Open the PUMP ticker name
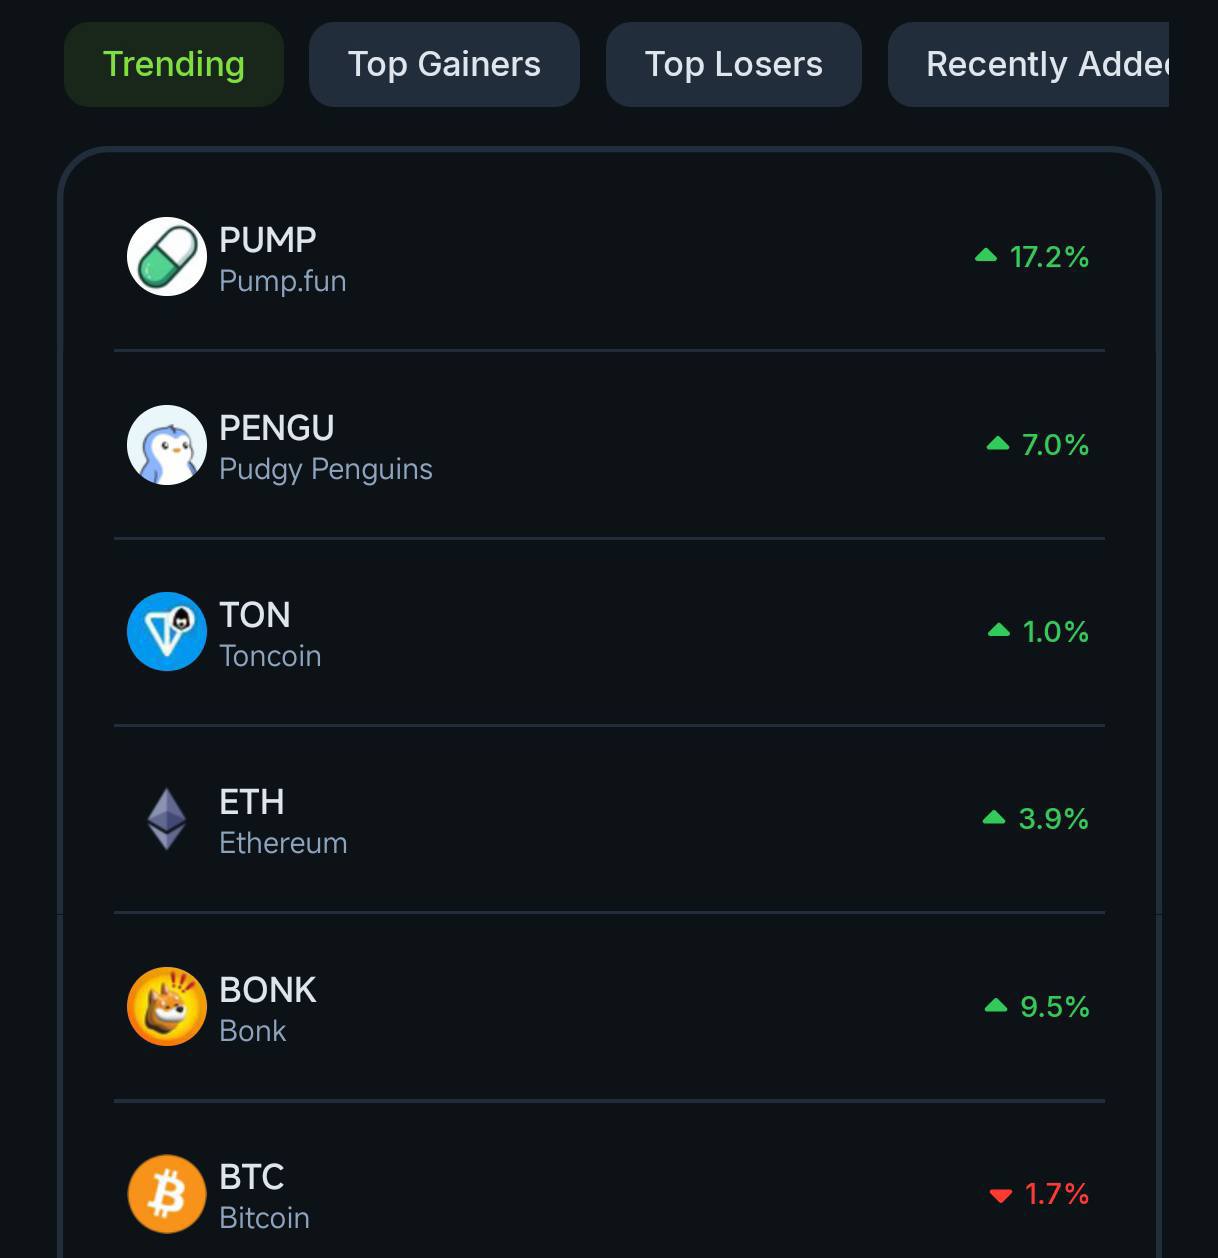1218x1258 pixels. coord(268,240)
